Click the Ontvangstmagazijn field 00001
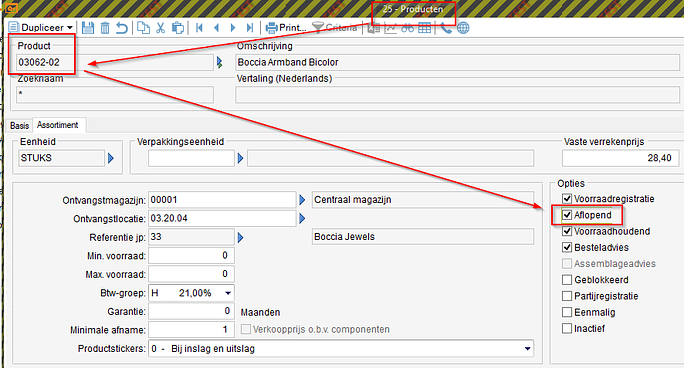Screen dimensions: 684x368 pyautogui.click(x=222, y=200)
